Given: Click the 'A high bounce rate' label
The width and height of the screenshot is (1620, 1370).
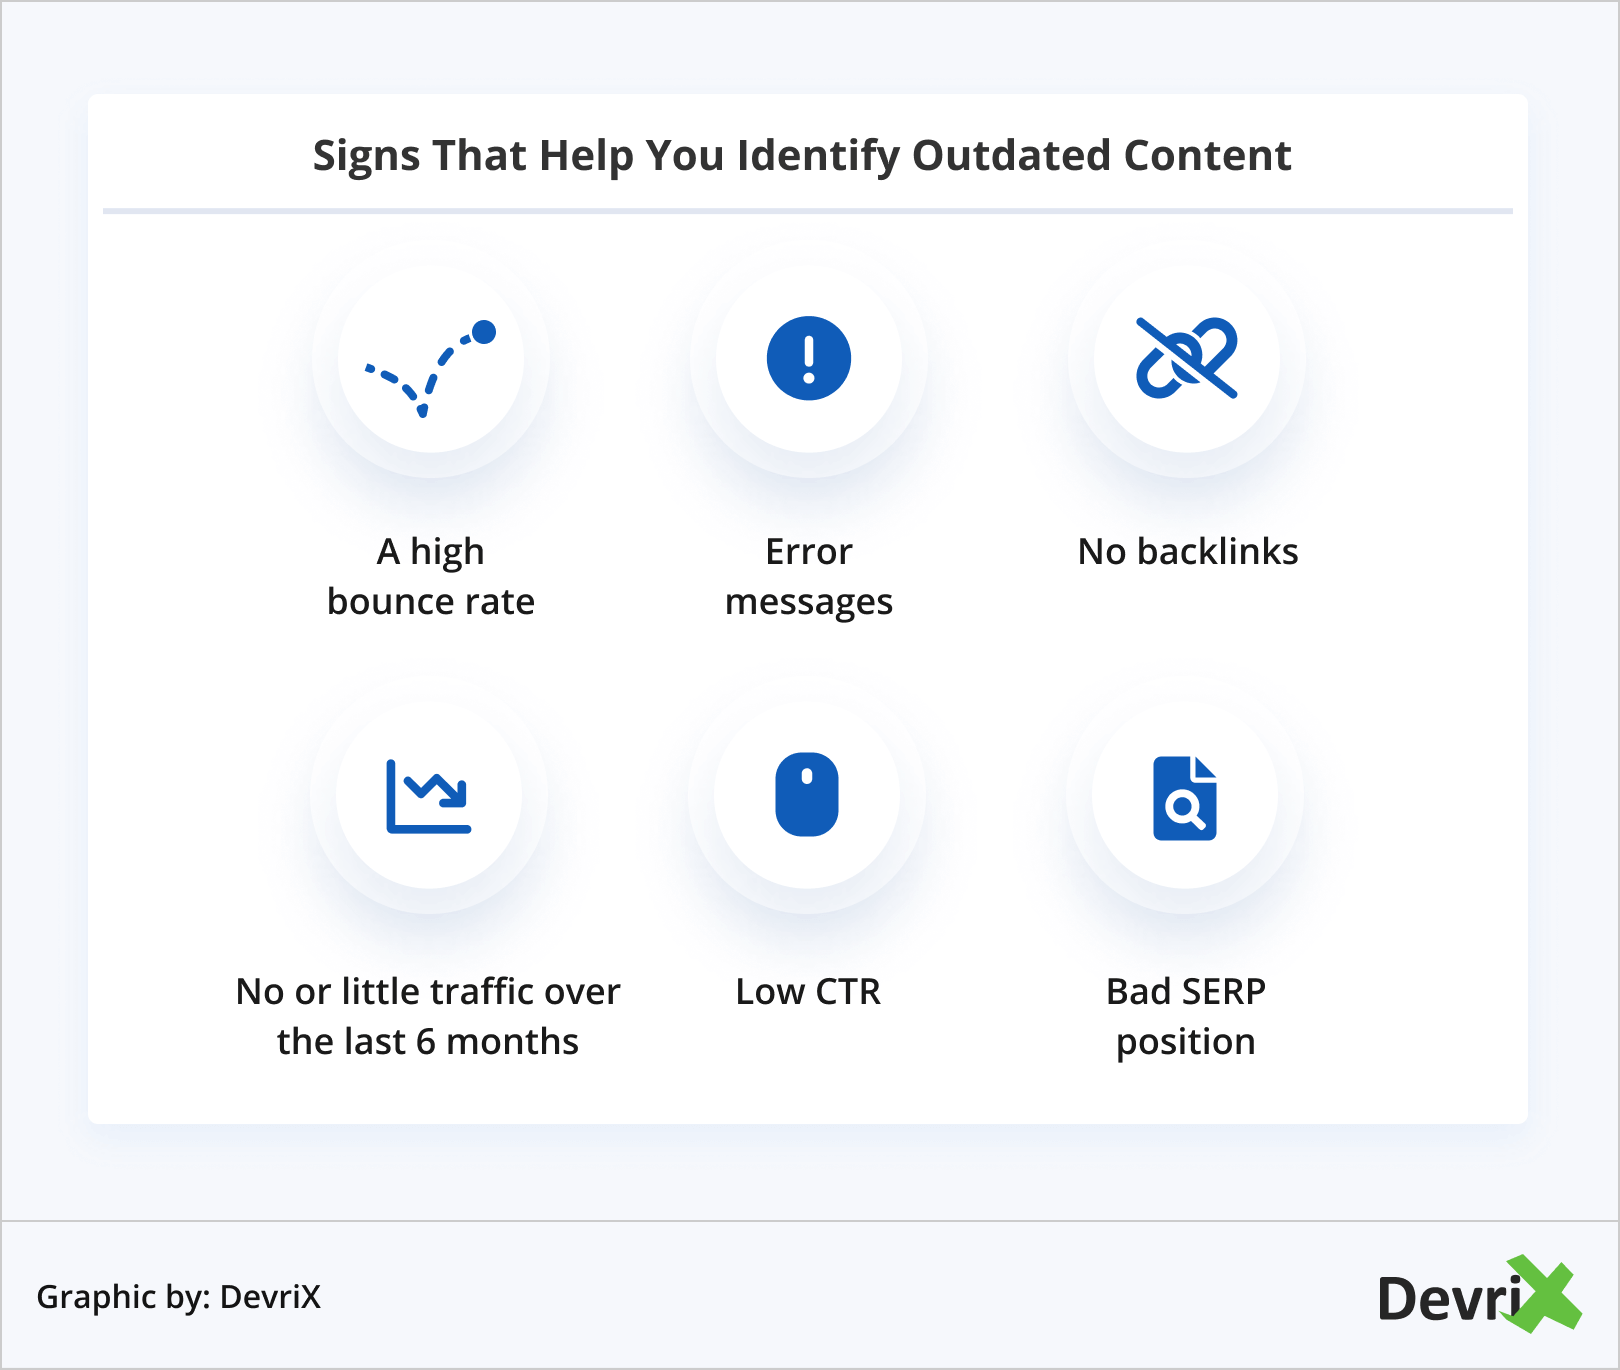Looking at the screenshot, I should point(431,577).
